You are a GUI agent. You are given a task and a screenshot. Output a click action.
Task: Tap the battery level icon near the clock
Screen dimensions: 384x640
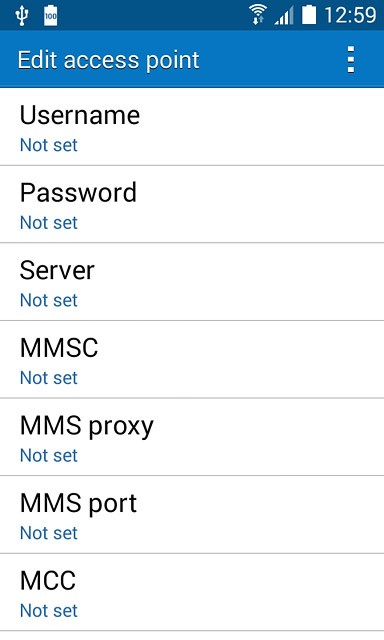coord(309,15)
